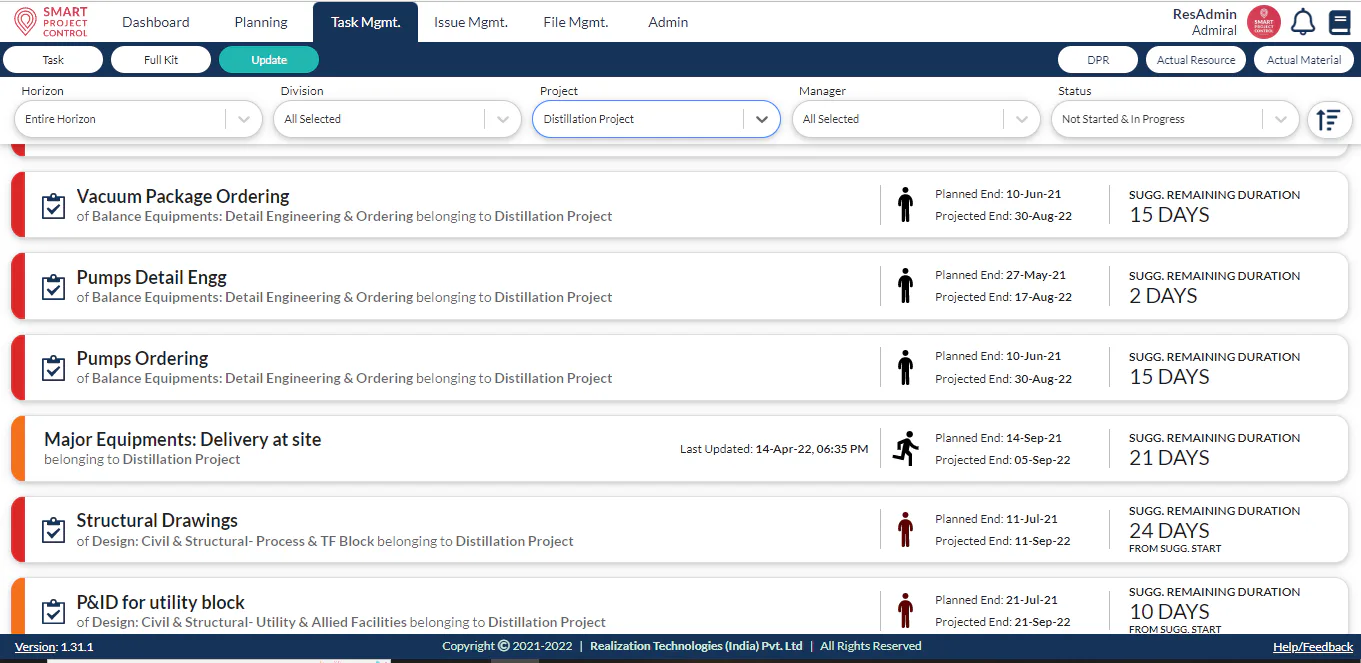
Task: Open the Planning tab
Action: coord(261,22)
